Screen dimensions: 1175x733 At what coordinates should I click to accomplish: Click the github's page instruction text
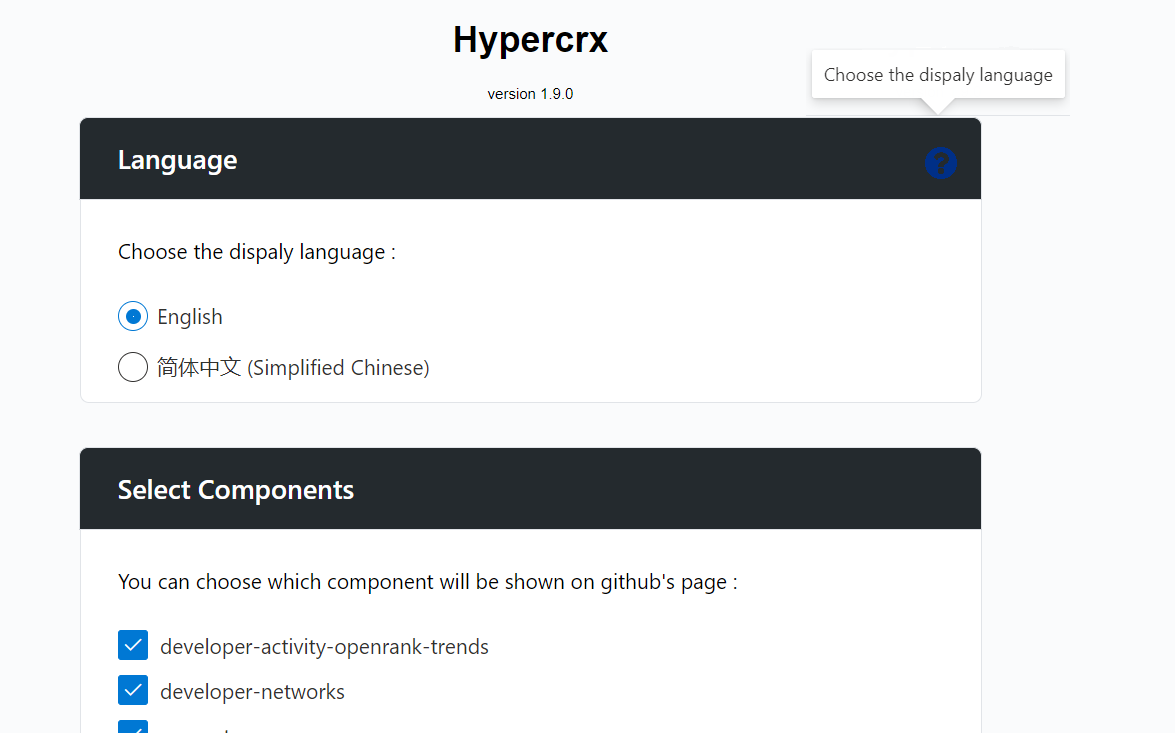[x=427, y=581]
